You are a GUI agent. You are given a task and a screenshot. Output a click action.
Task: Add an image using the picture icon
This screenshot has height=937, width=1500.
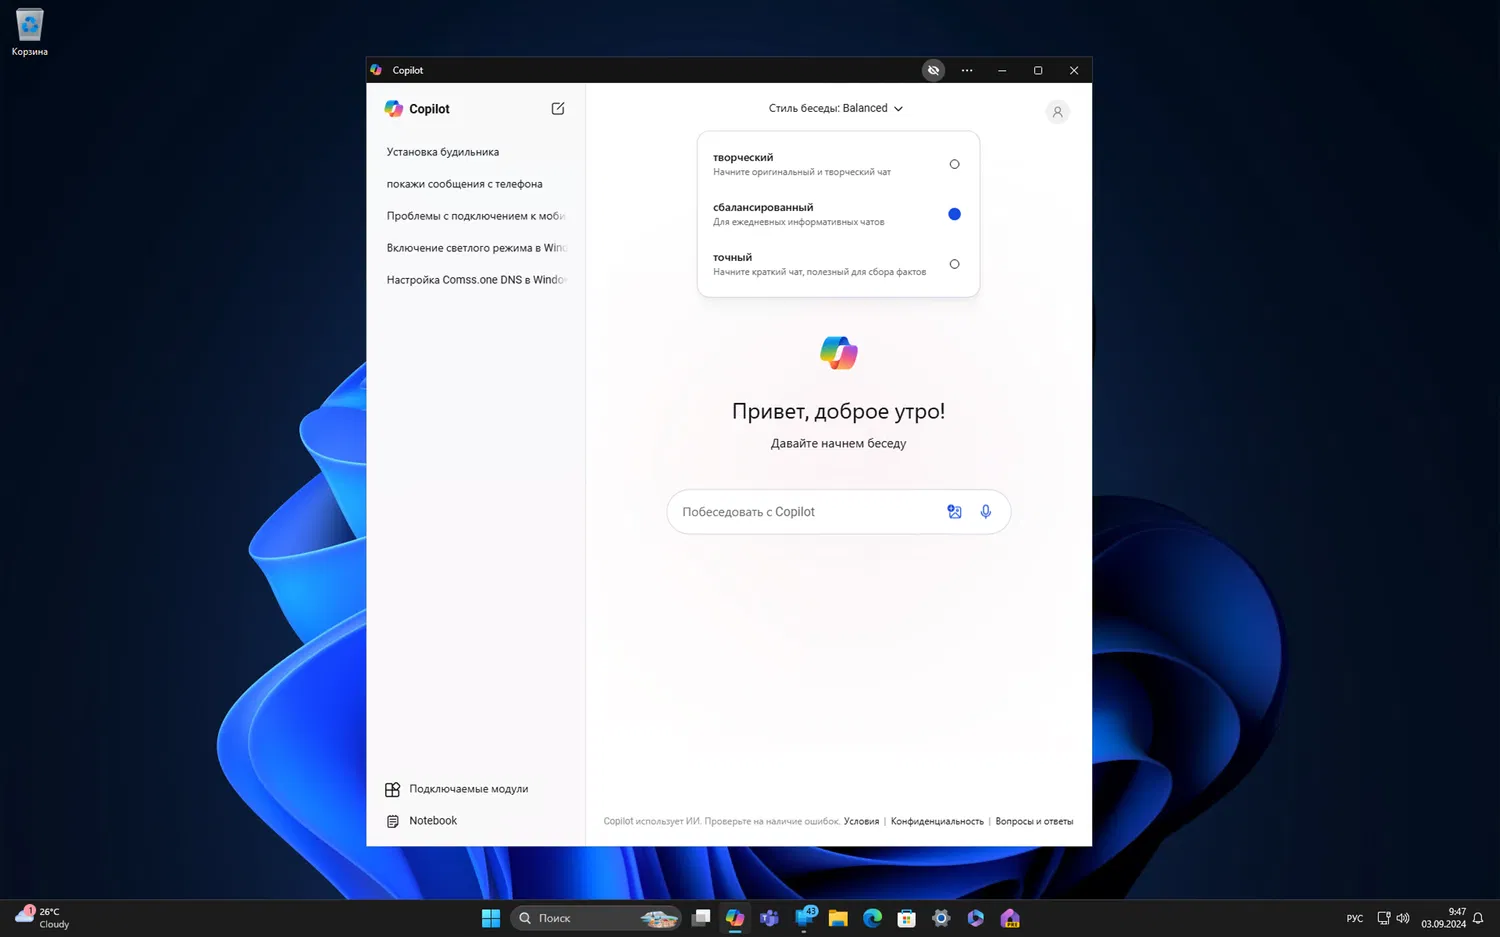(x=954, y=512)
